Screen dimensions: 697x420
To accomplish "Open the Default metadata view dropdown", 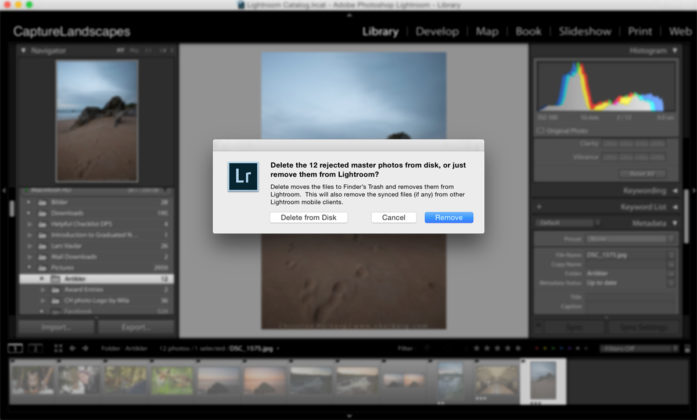I will 568,223.
